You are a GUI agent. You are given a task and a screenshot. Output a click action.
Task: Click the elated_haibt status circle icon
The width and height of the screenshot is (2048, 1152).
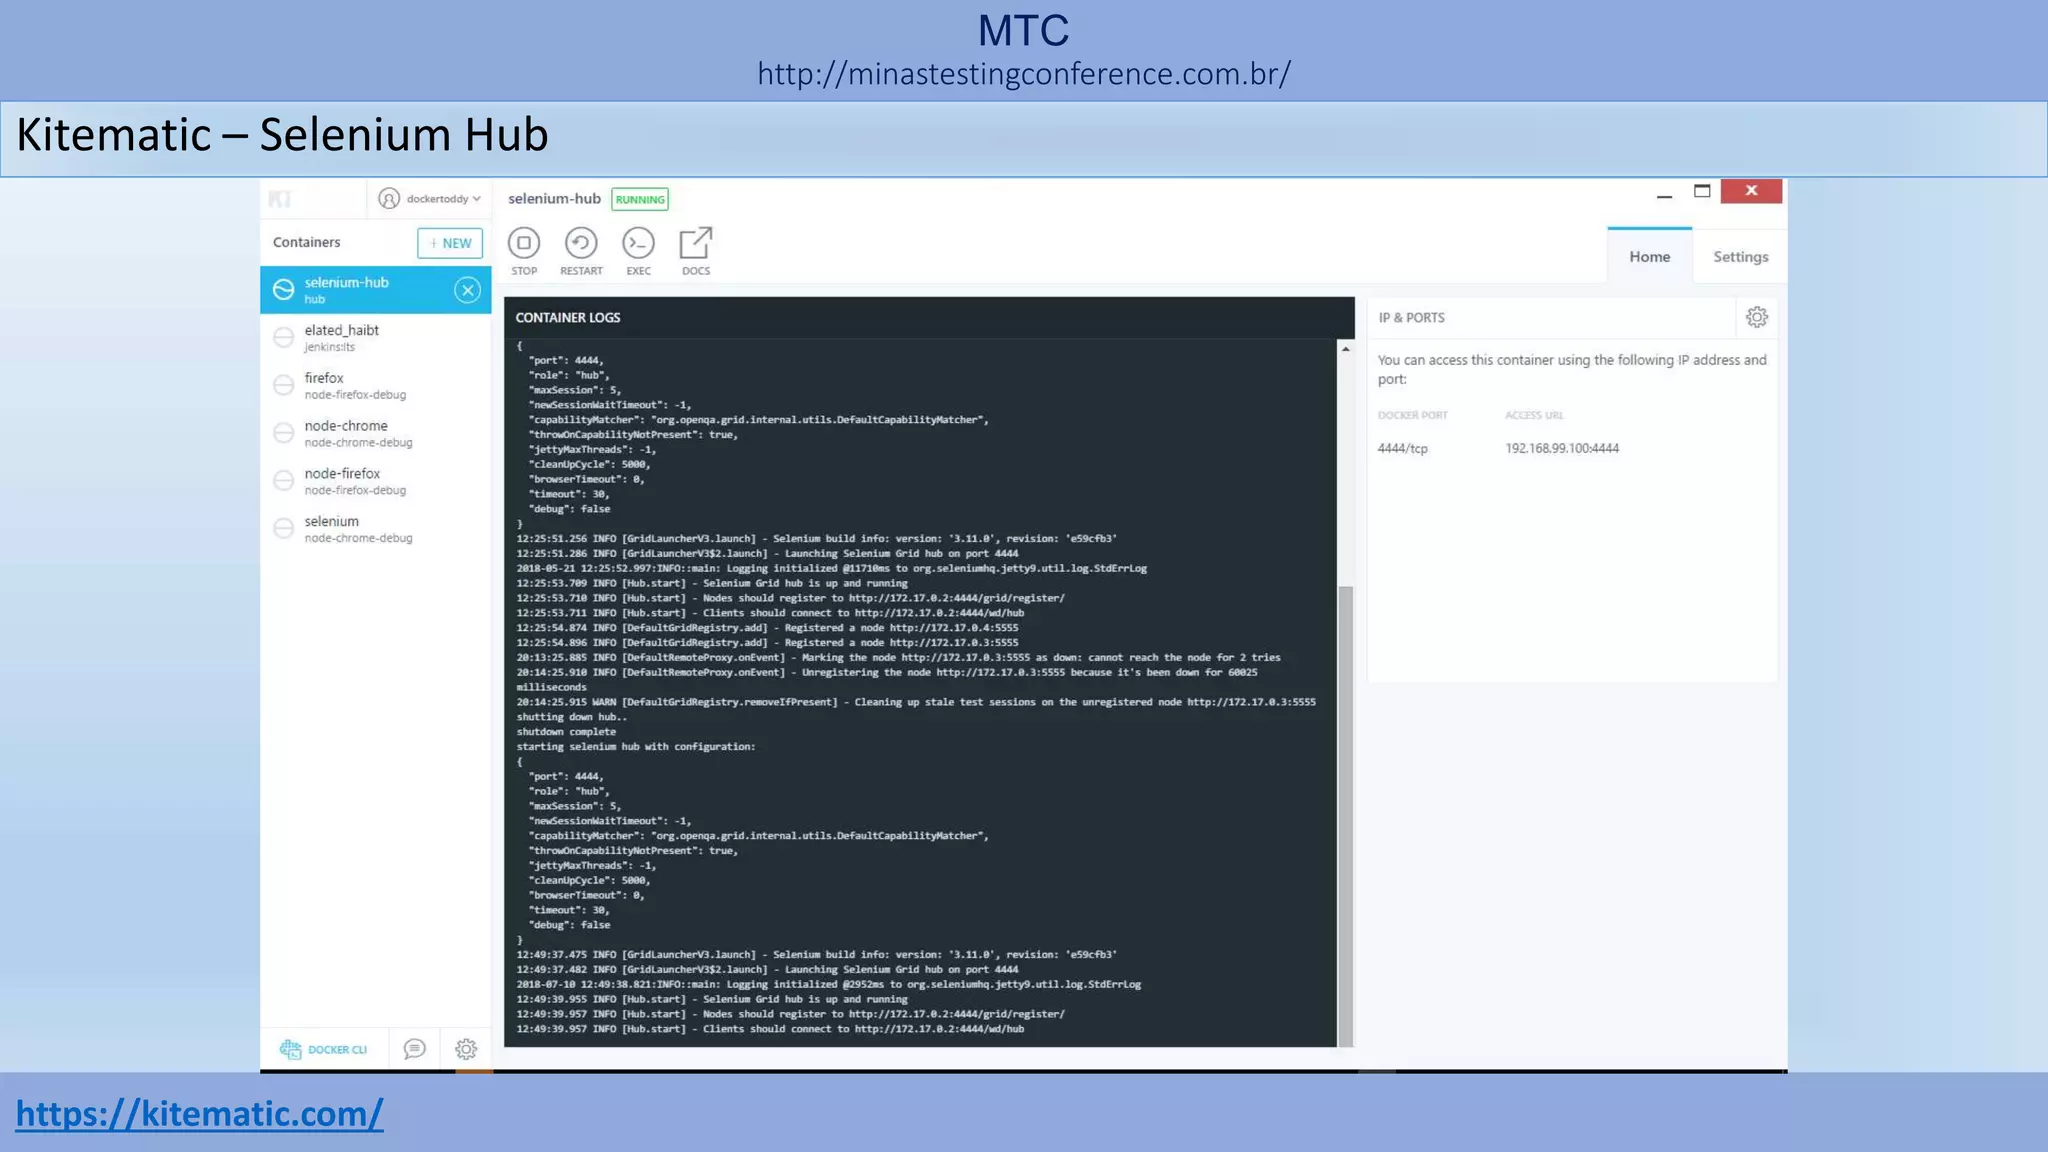[x=284, y=338]
